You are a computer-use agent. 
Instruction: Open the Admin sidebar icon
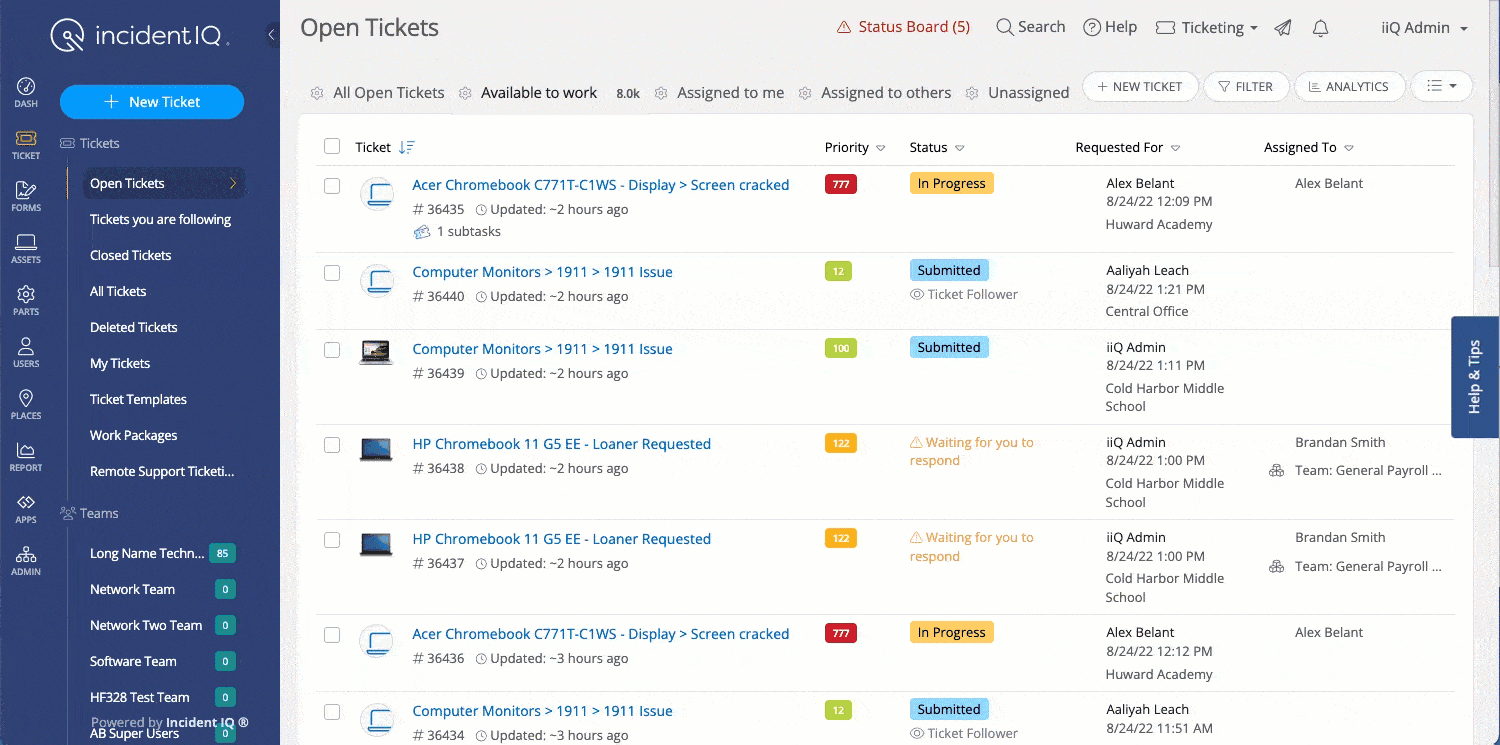pos(26,560)
